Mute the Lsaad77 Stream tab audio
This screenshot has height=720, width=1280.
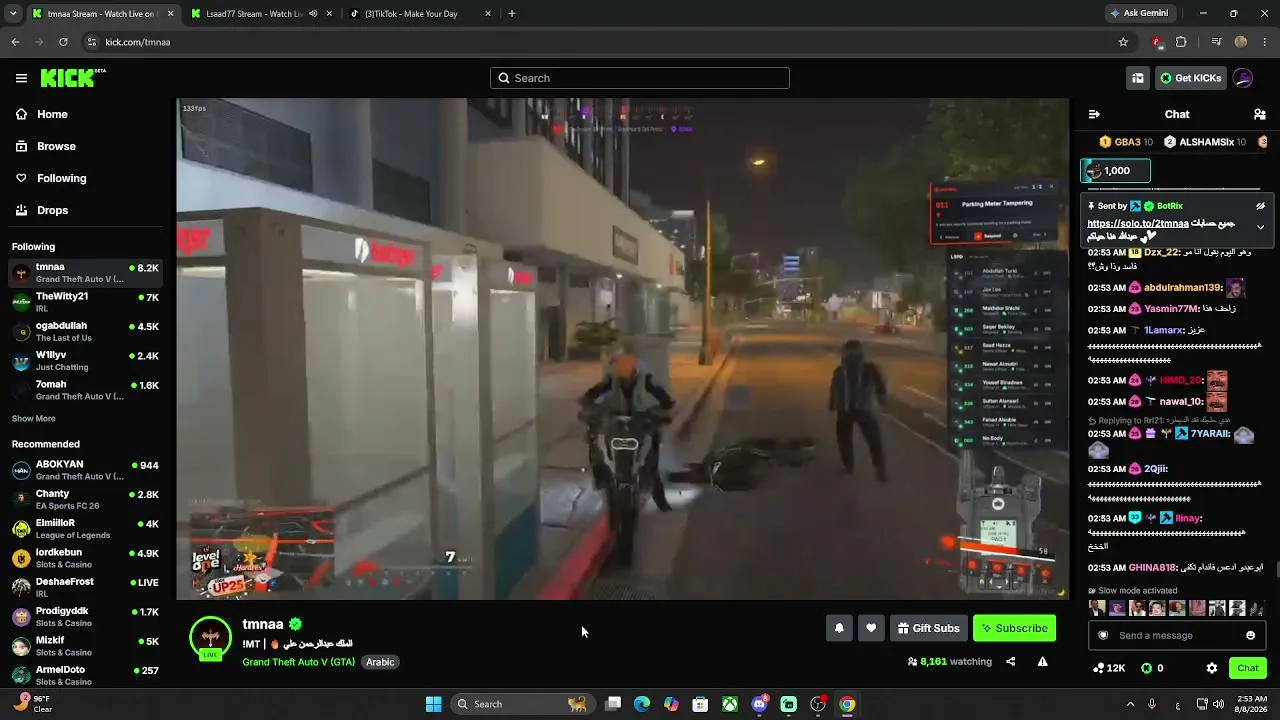(x=313, y=14)
